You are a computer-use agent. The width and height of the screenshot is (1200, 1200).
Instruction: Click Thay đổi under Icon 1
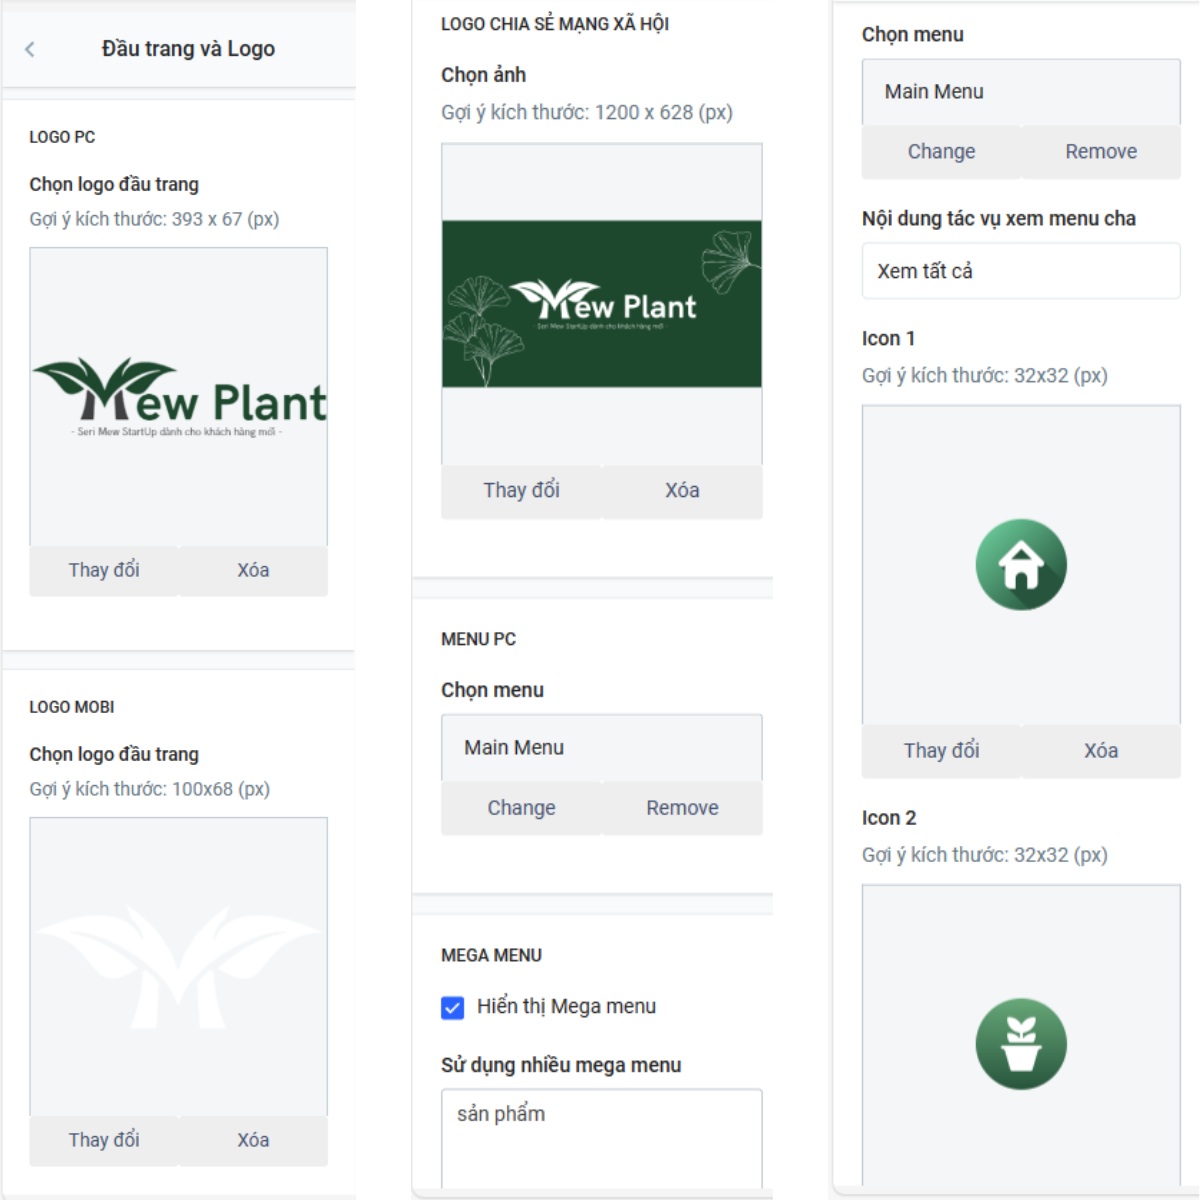click(x=941, y=751)
